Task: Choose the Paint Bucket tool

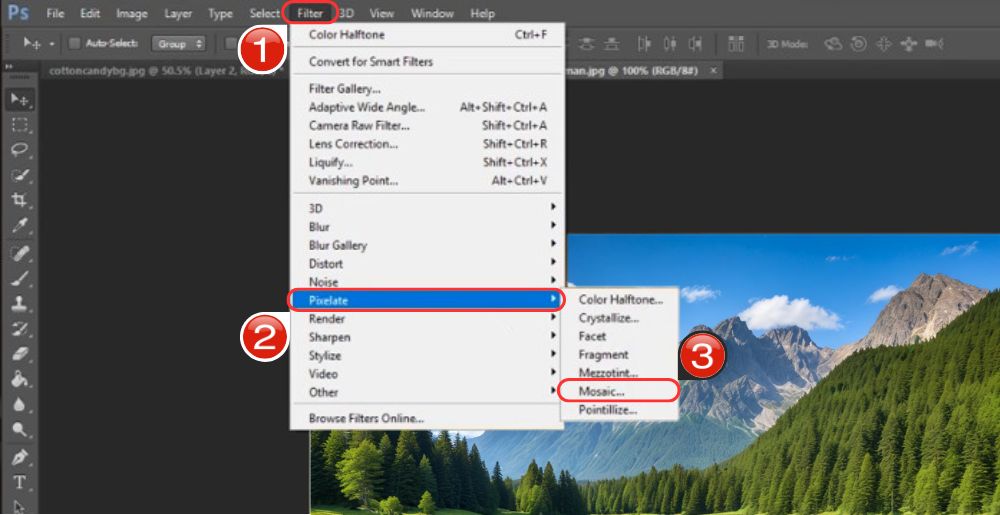Action: click(19, 380)
